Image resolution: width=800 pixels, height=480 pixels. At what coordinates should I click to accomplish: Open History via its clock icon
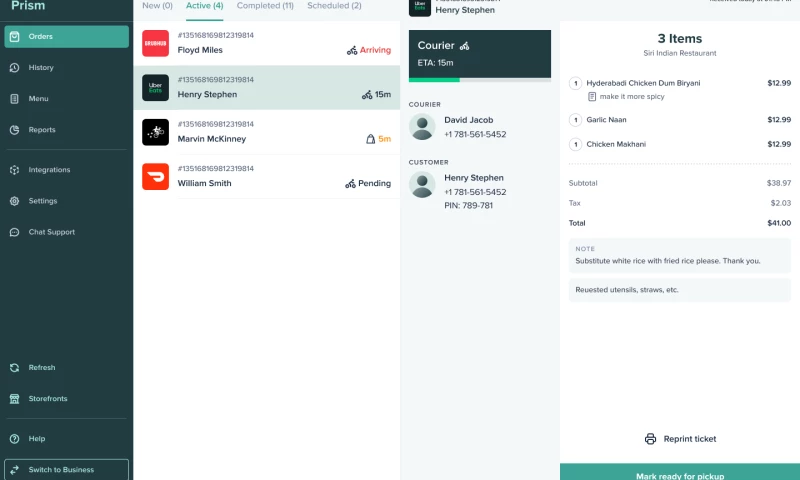pyautogui.click(x=14, y=68)
